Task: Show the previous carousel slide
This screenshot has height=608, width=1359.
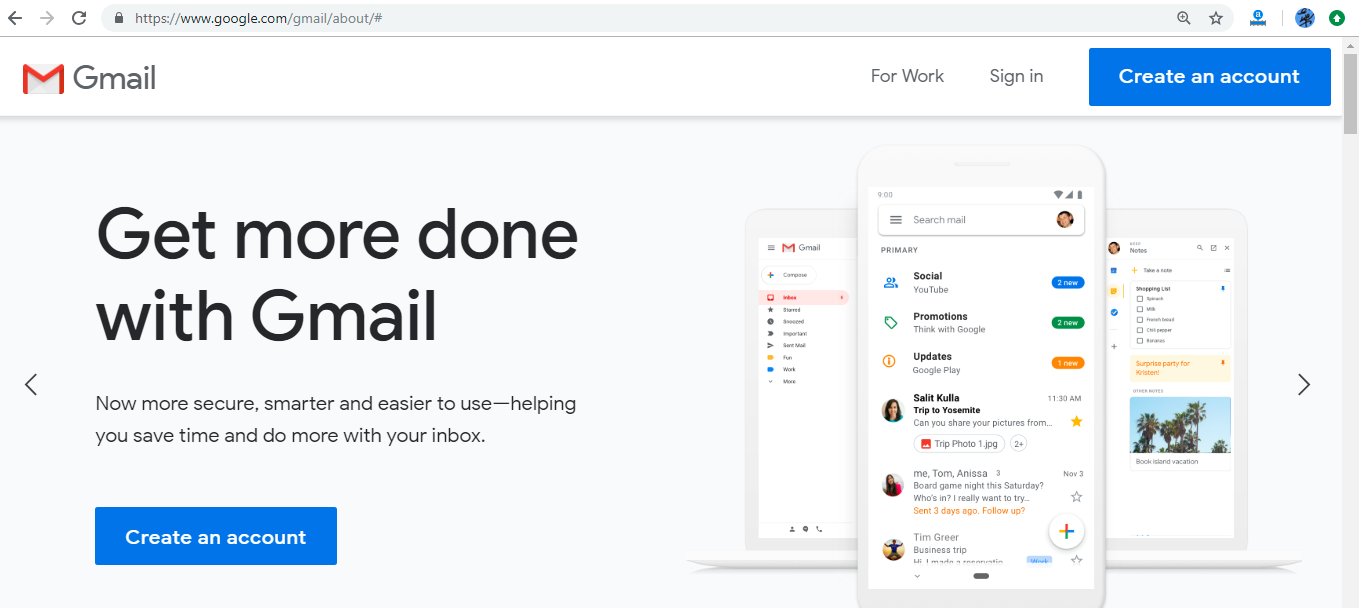Action: [31, 384]
